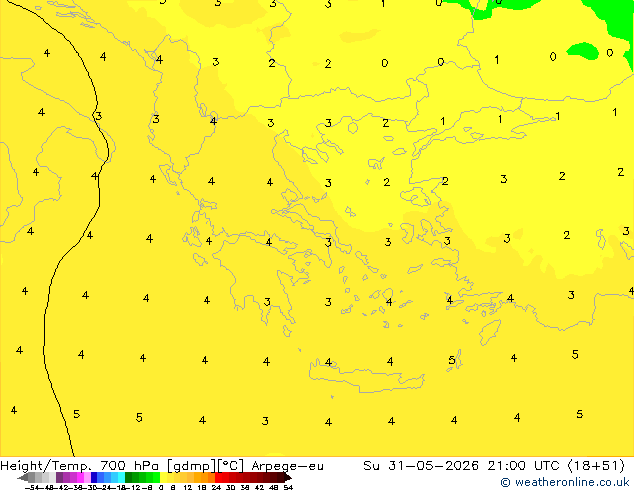Viewport: 634px width, 490px height.
Task: Click the gray left arrow end of color scale
Action: [x=23, y=478]
